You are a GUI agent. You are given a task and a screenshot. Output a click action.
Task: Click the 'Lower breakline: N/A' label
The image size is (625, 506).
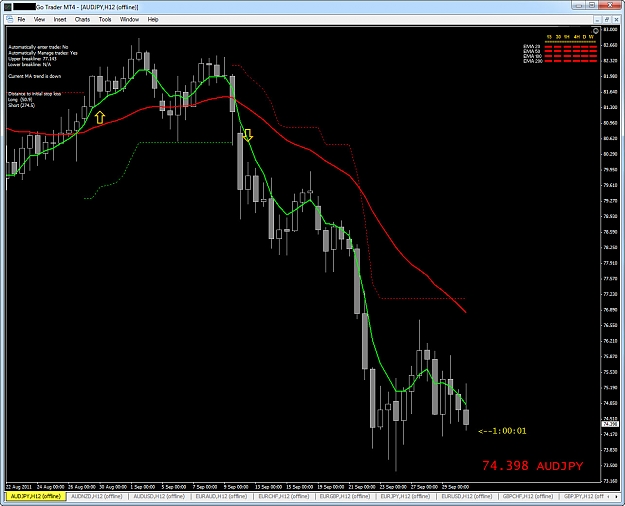pos(29,64)
